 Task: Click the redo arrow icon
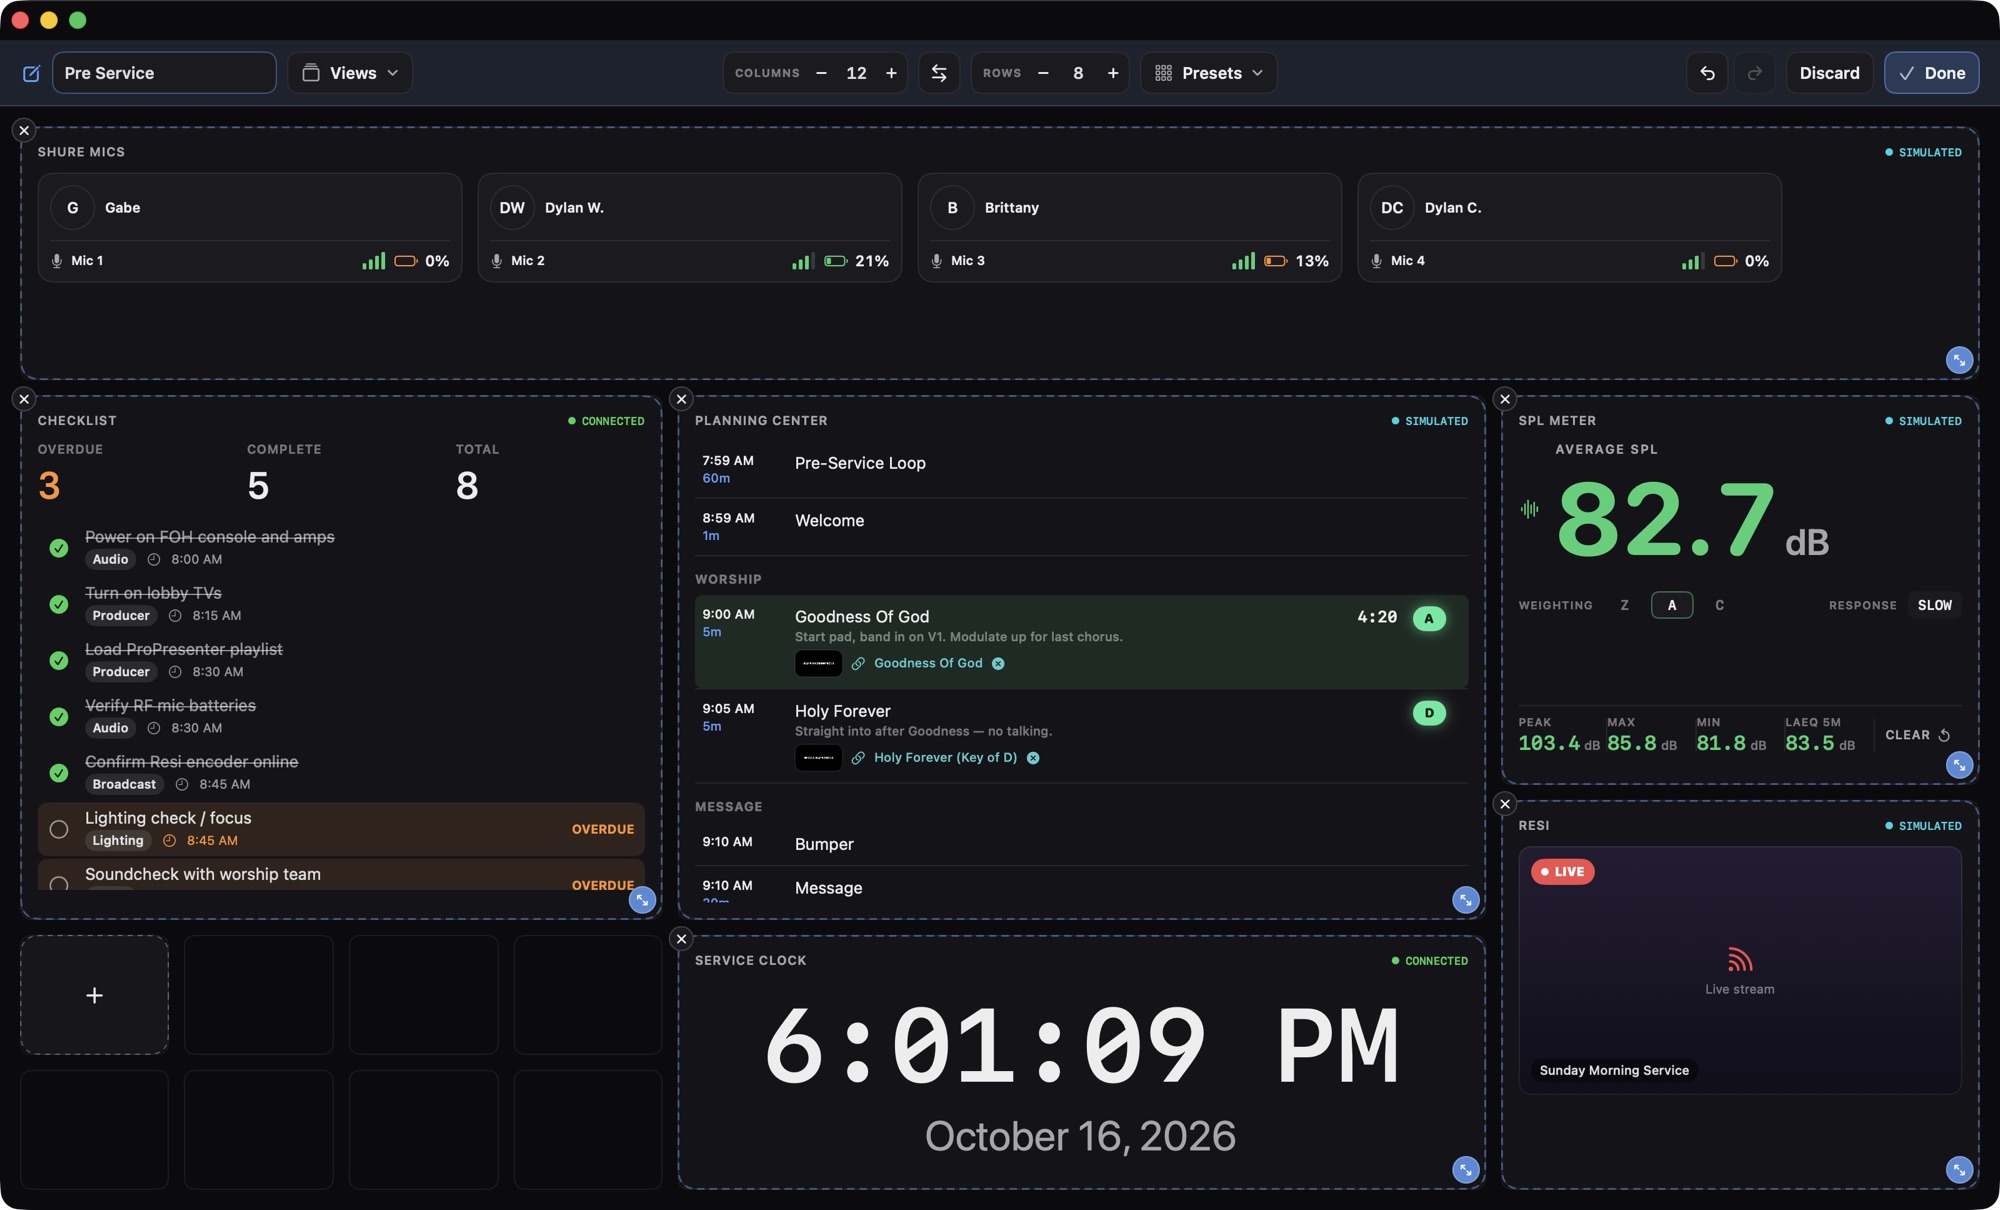click(1755, 73)
